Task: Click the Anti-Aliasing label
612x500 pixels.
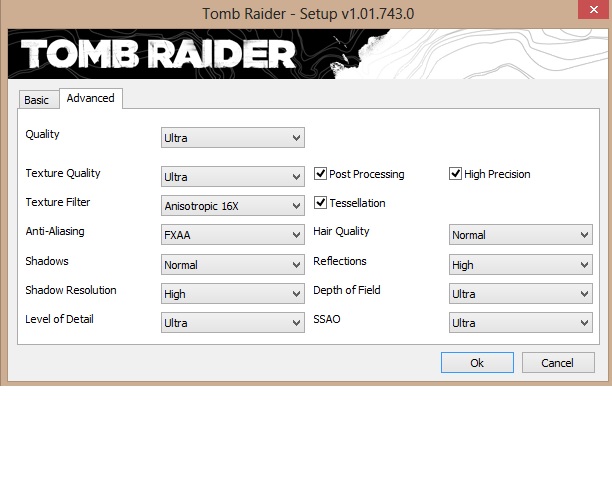Action: [x=55, y=231]
